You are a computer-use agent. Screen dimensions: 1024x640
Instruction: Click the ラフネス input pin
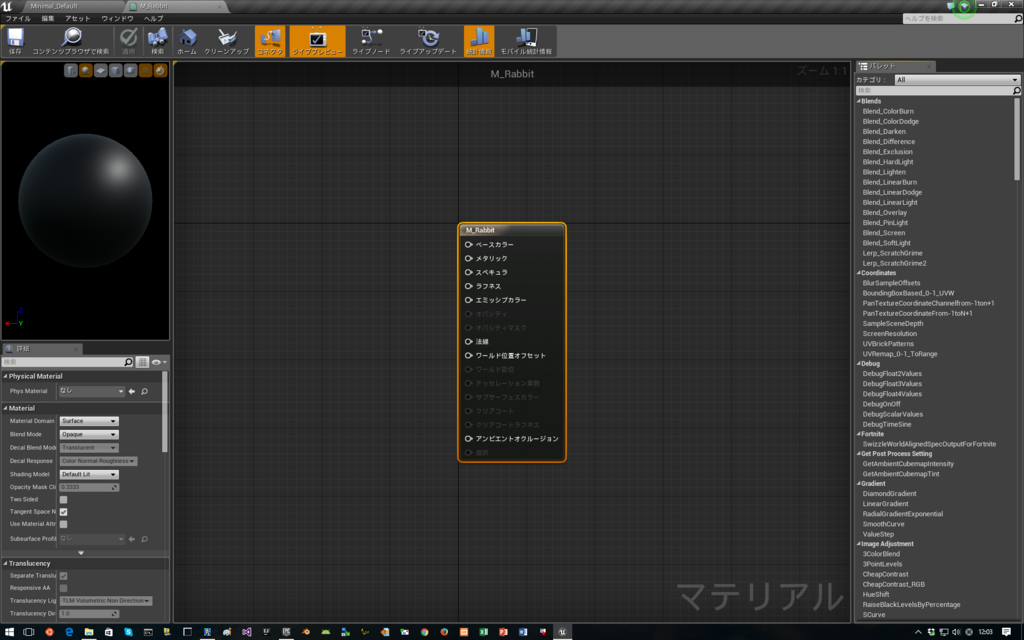tap(468, 286)
